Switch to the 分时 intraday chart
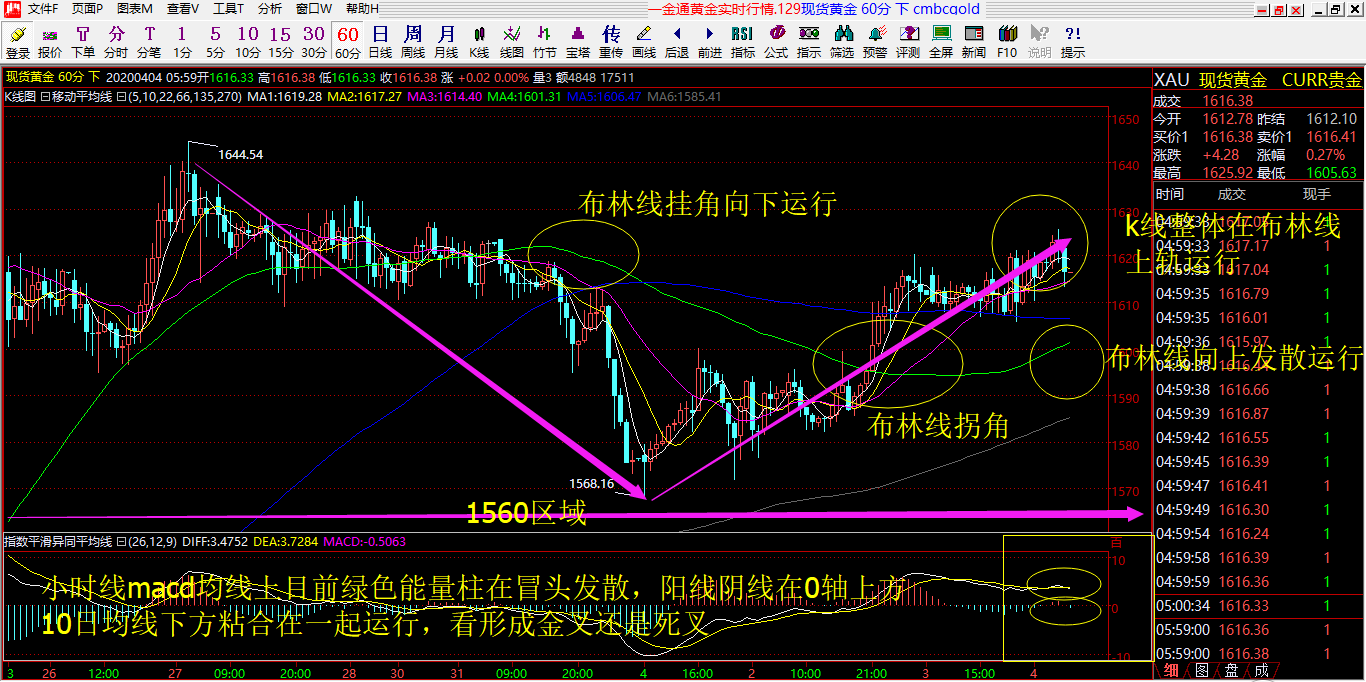This screenshot has width=1366, height=682. click(116, 42)
